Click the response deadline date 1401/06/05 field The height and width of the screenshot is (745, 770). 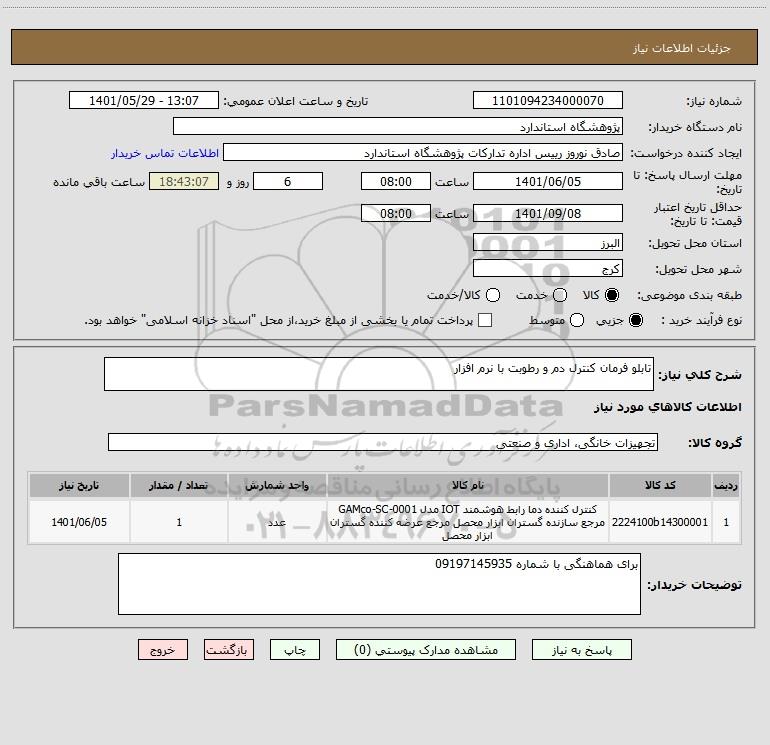point(548,181)
